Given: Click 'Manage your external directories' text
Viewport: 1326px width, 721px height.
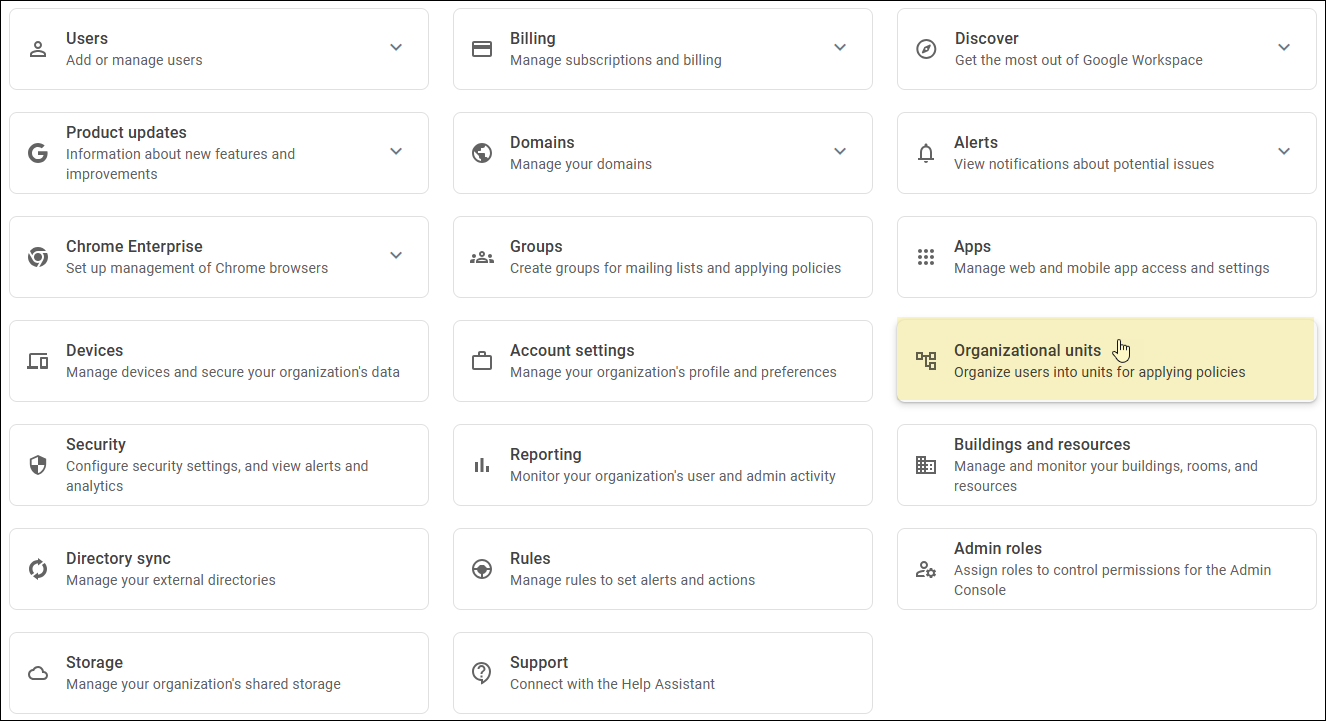Looking at the screenshot, I should (171, 580).
